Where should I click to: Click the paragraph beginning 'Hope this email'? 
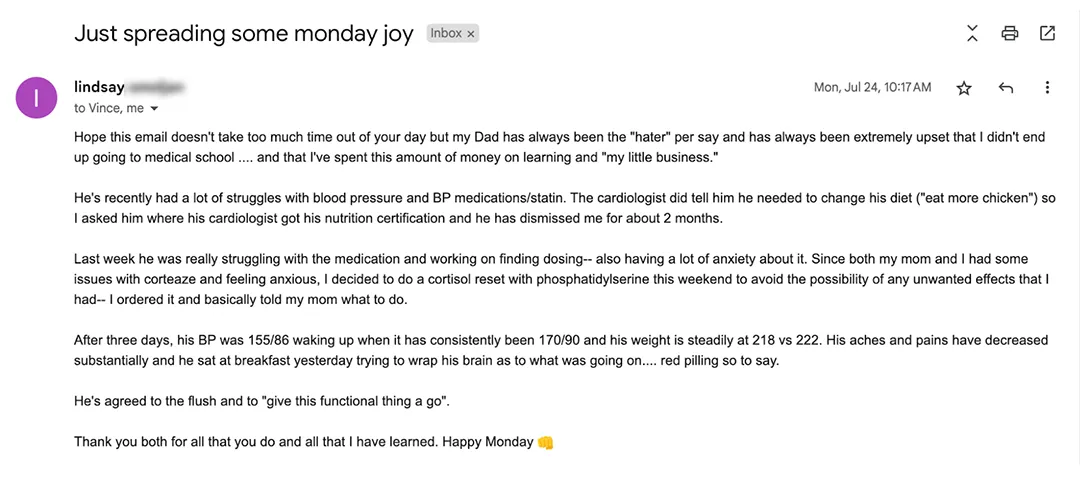[560, 147]
